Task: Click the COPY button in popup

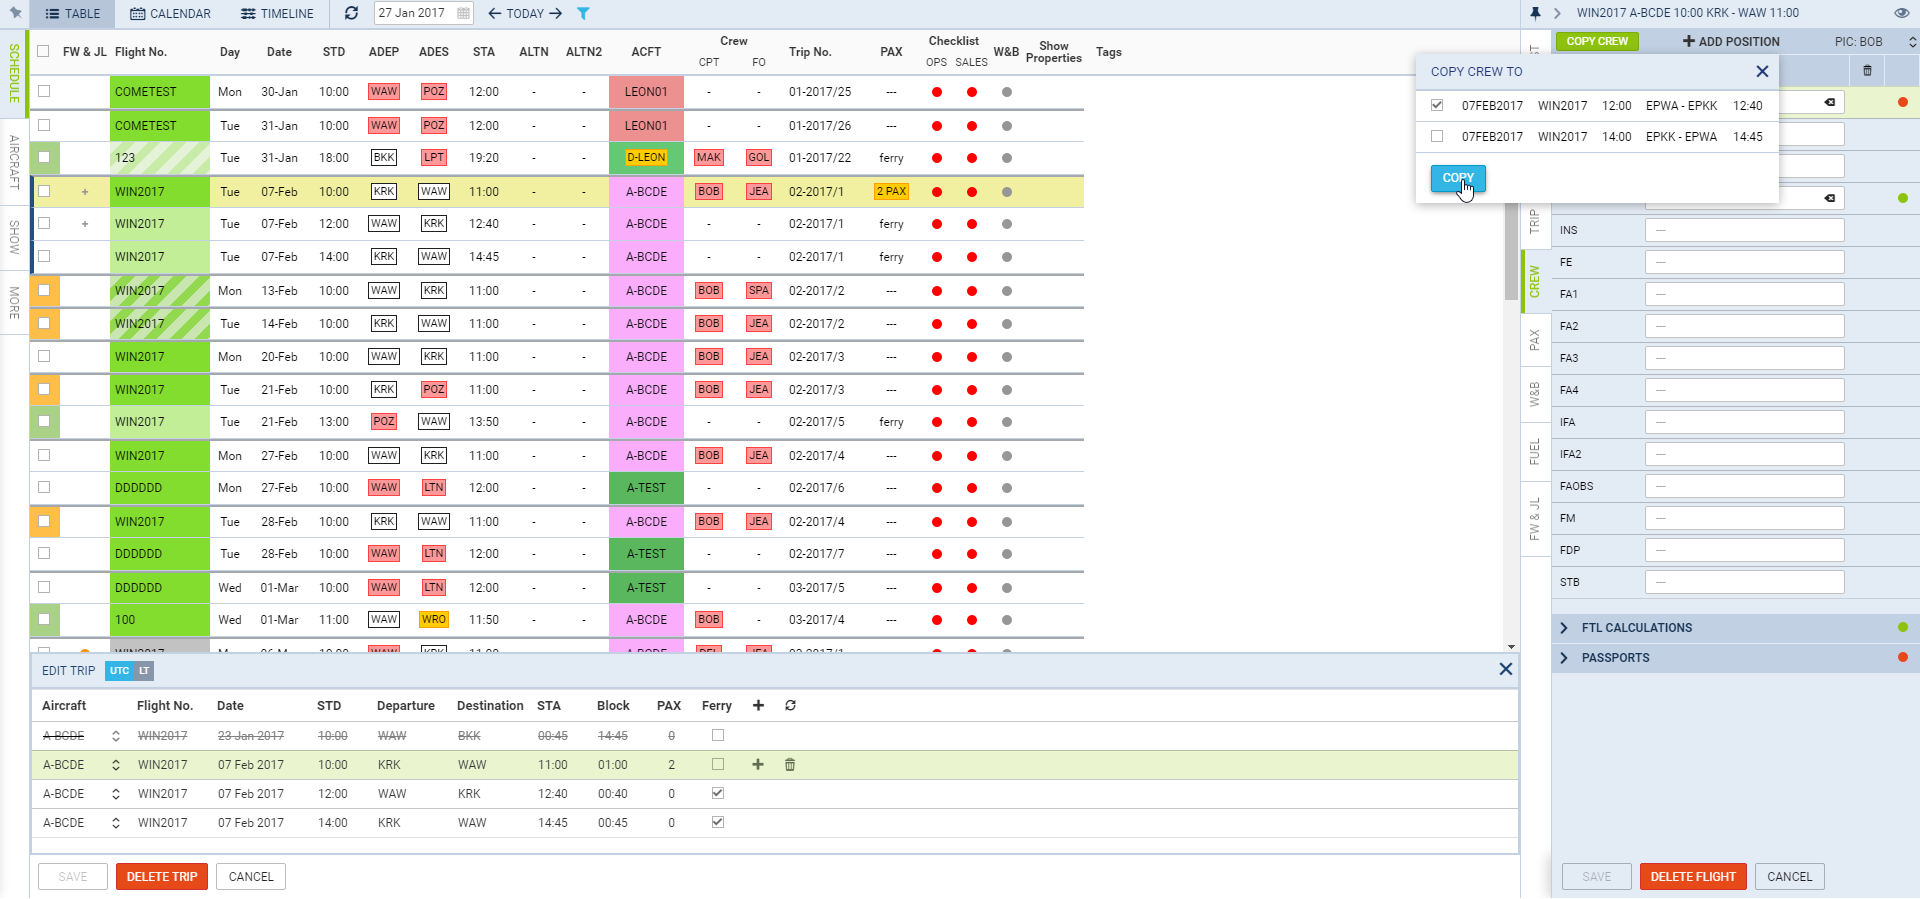Action: pos(1458,178)
